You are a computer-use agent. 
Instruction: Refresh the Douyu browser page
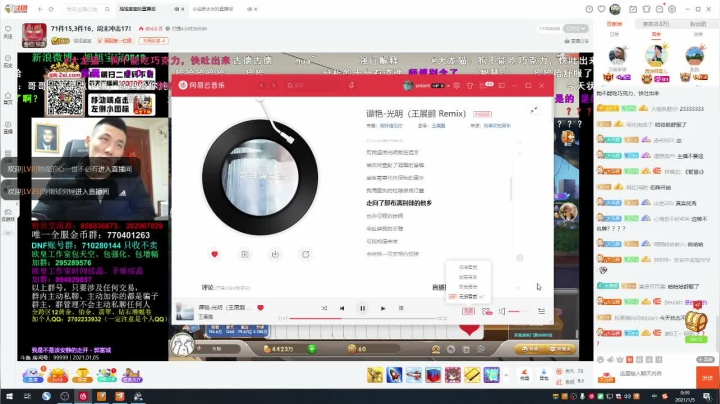pos(51,9)
